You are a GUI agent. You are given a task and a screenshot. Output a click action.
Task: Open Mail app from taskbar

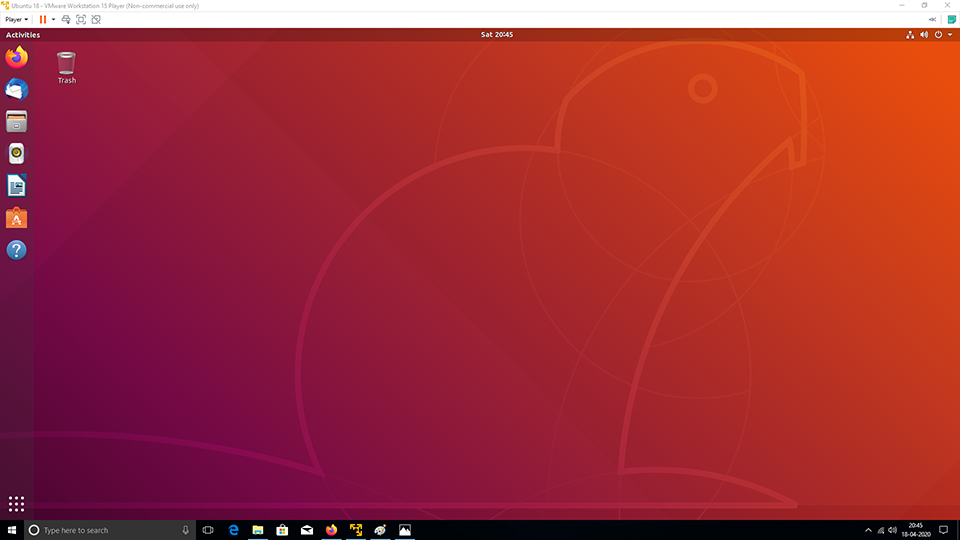307,530
